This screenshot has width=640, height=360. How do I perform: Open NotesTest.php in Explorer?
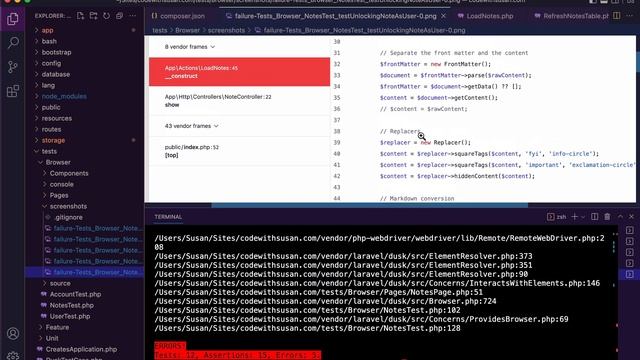[71, 305]
